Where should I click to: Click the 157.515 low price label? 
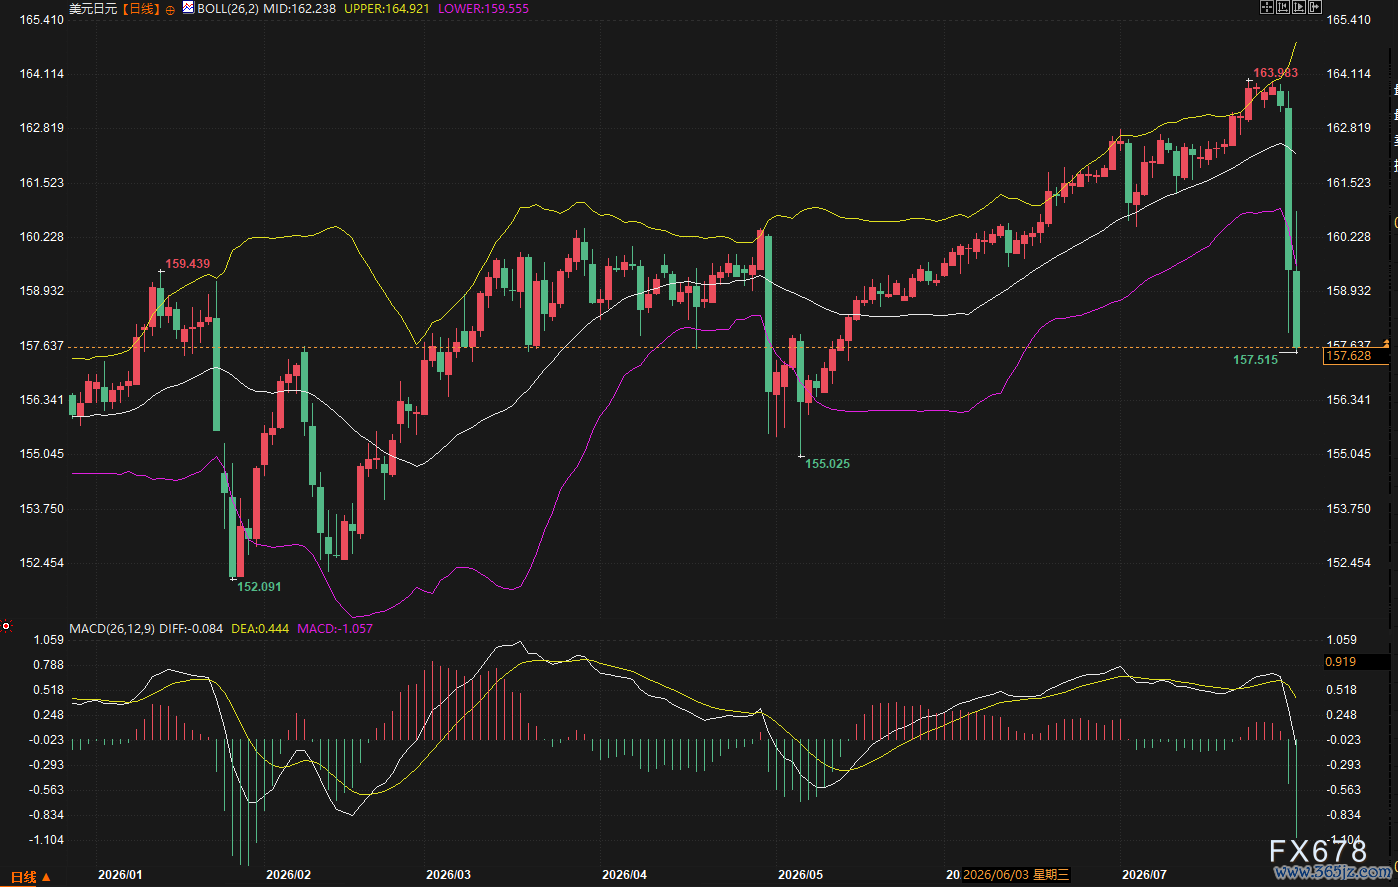pyautogui.click(x=1256, y=359)
